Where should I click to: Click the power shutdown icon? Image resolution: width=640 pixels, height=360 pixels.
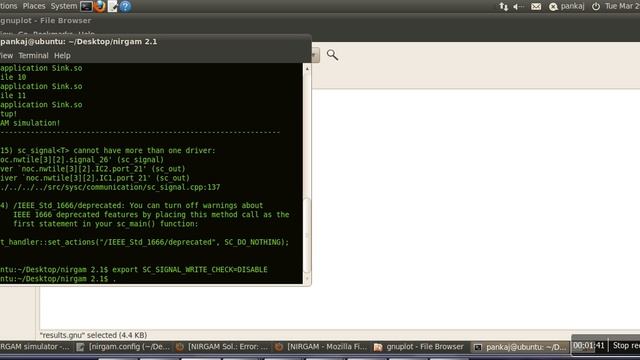(596, 7)
